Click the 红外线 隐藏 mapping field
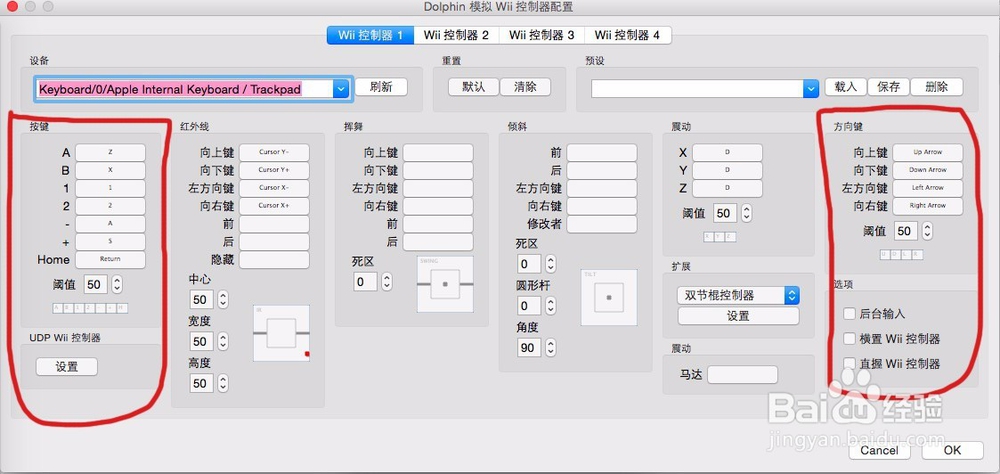The image size is (1000, 474). [274, 260]
